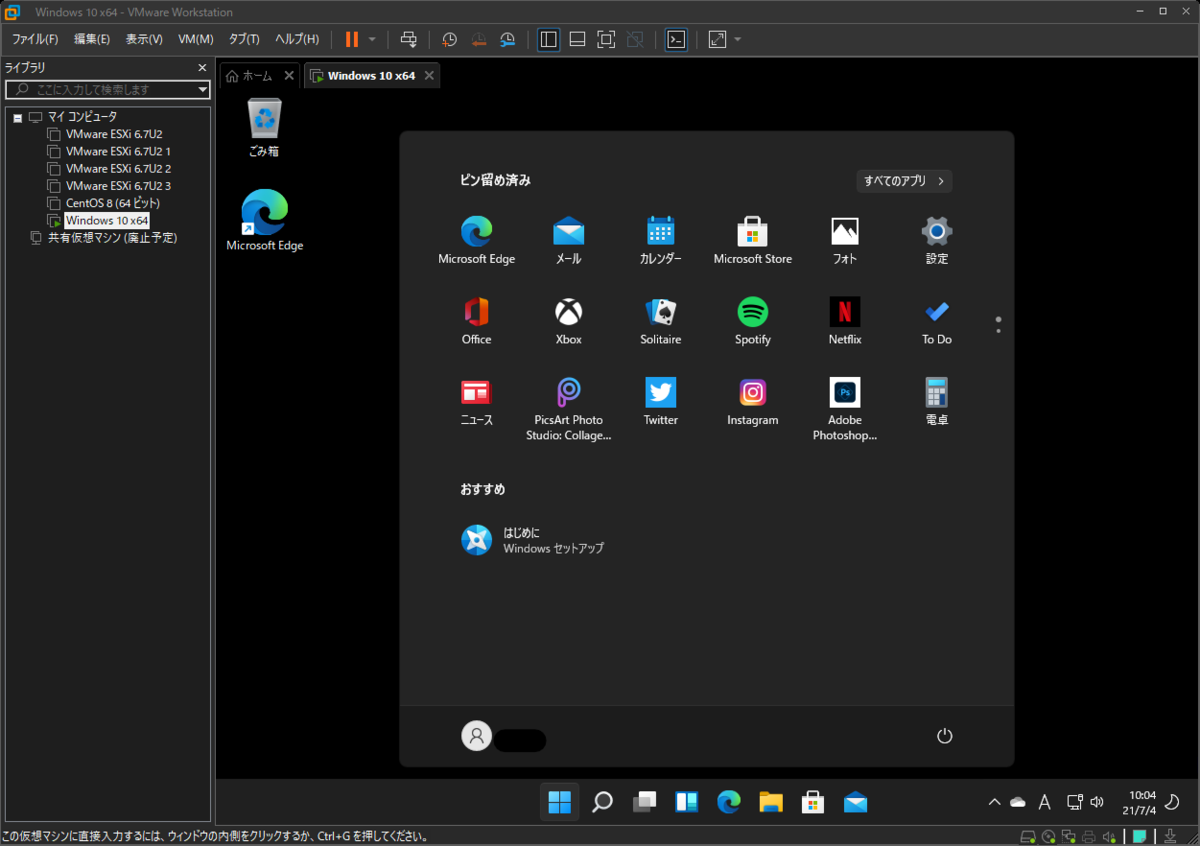The height and width of the screenshot is (846, 1200).
Task: Open Widgets on the taskbar
Action: click(x=686, y=802)
